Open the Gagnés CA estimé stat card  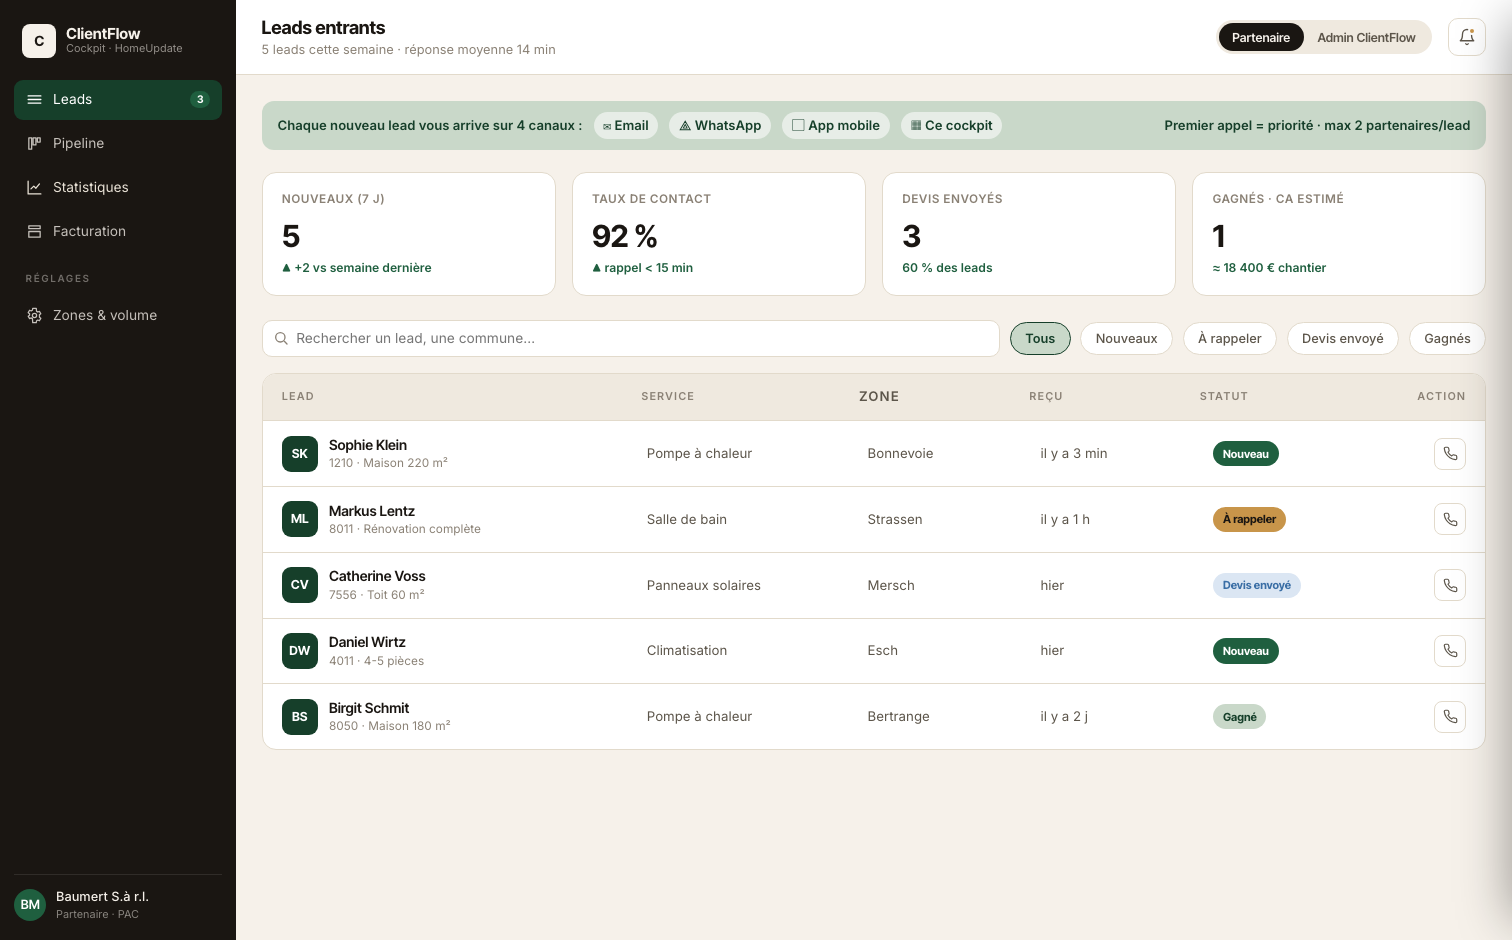point(1339,234)
